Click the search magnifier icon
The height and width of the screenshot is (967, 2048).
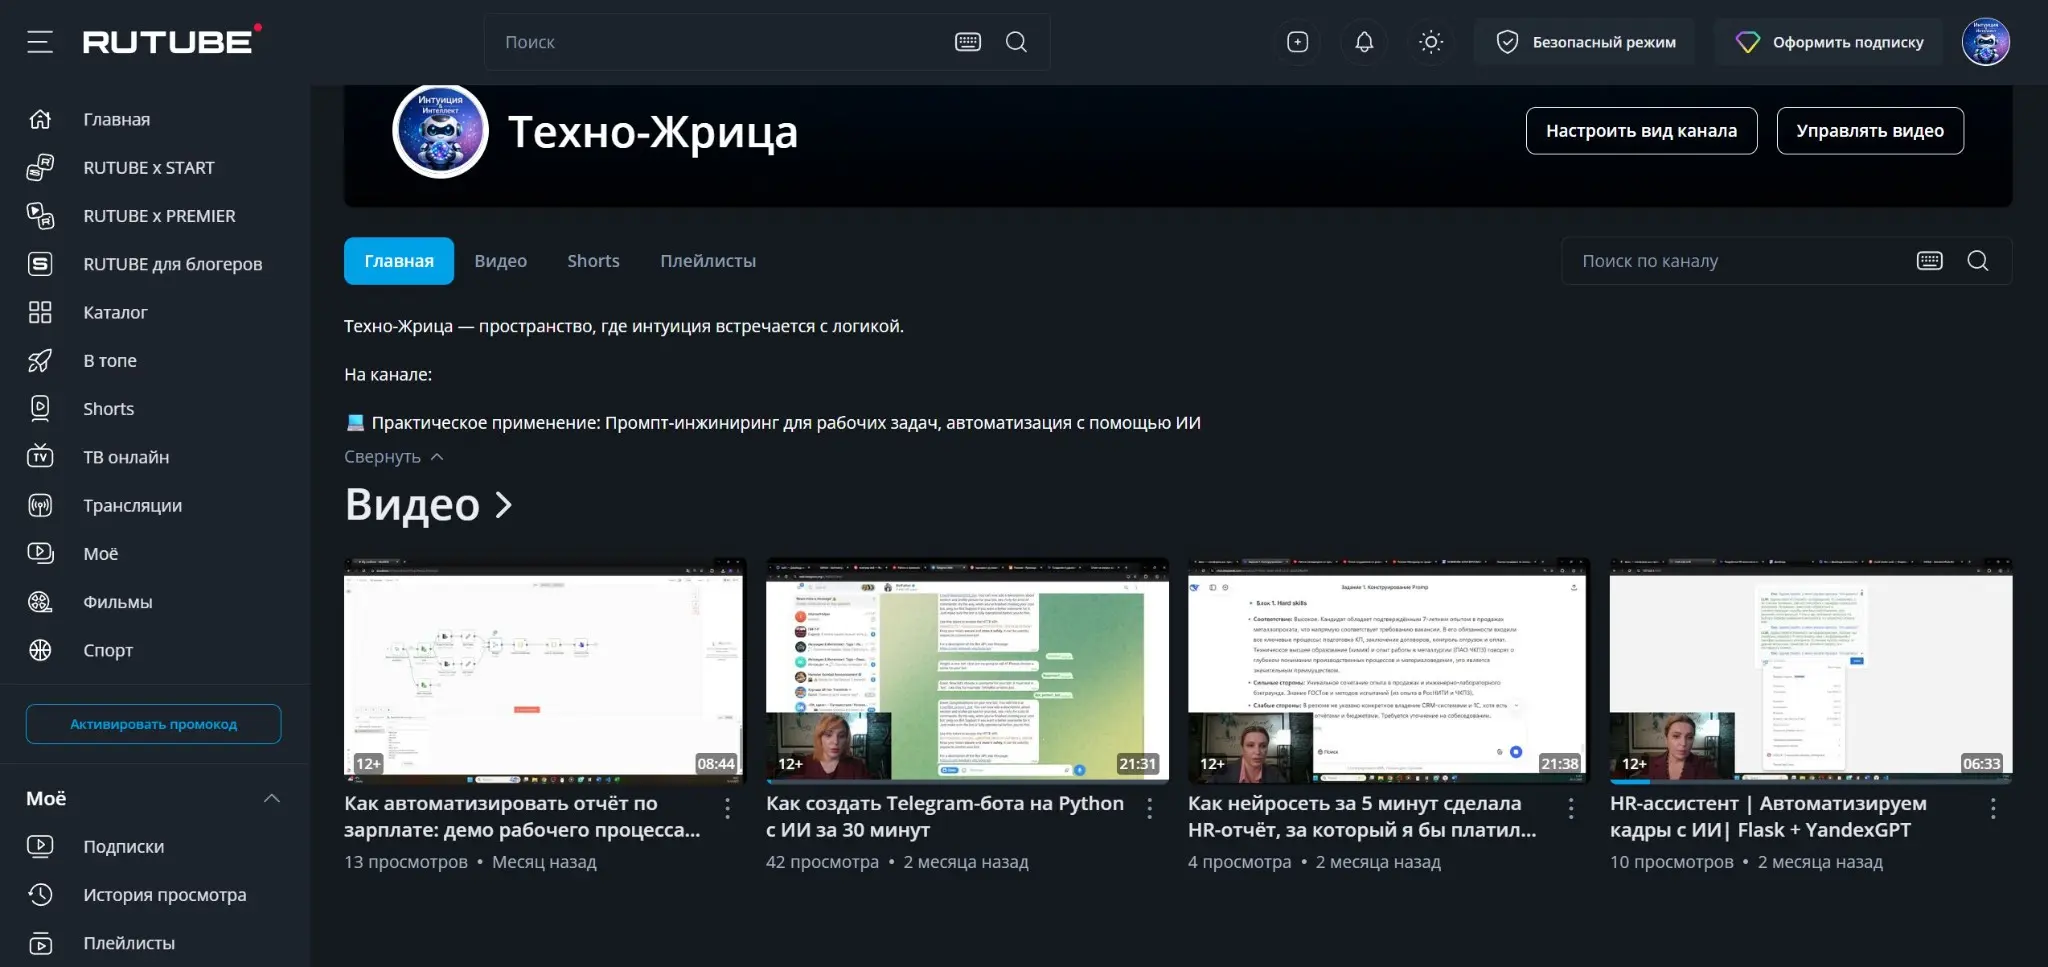point(1016,42)
